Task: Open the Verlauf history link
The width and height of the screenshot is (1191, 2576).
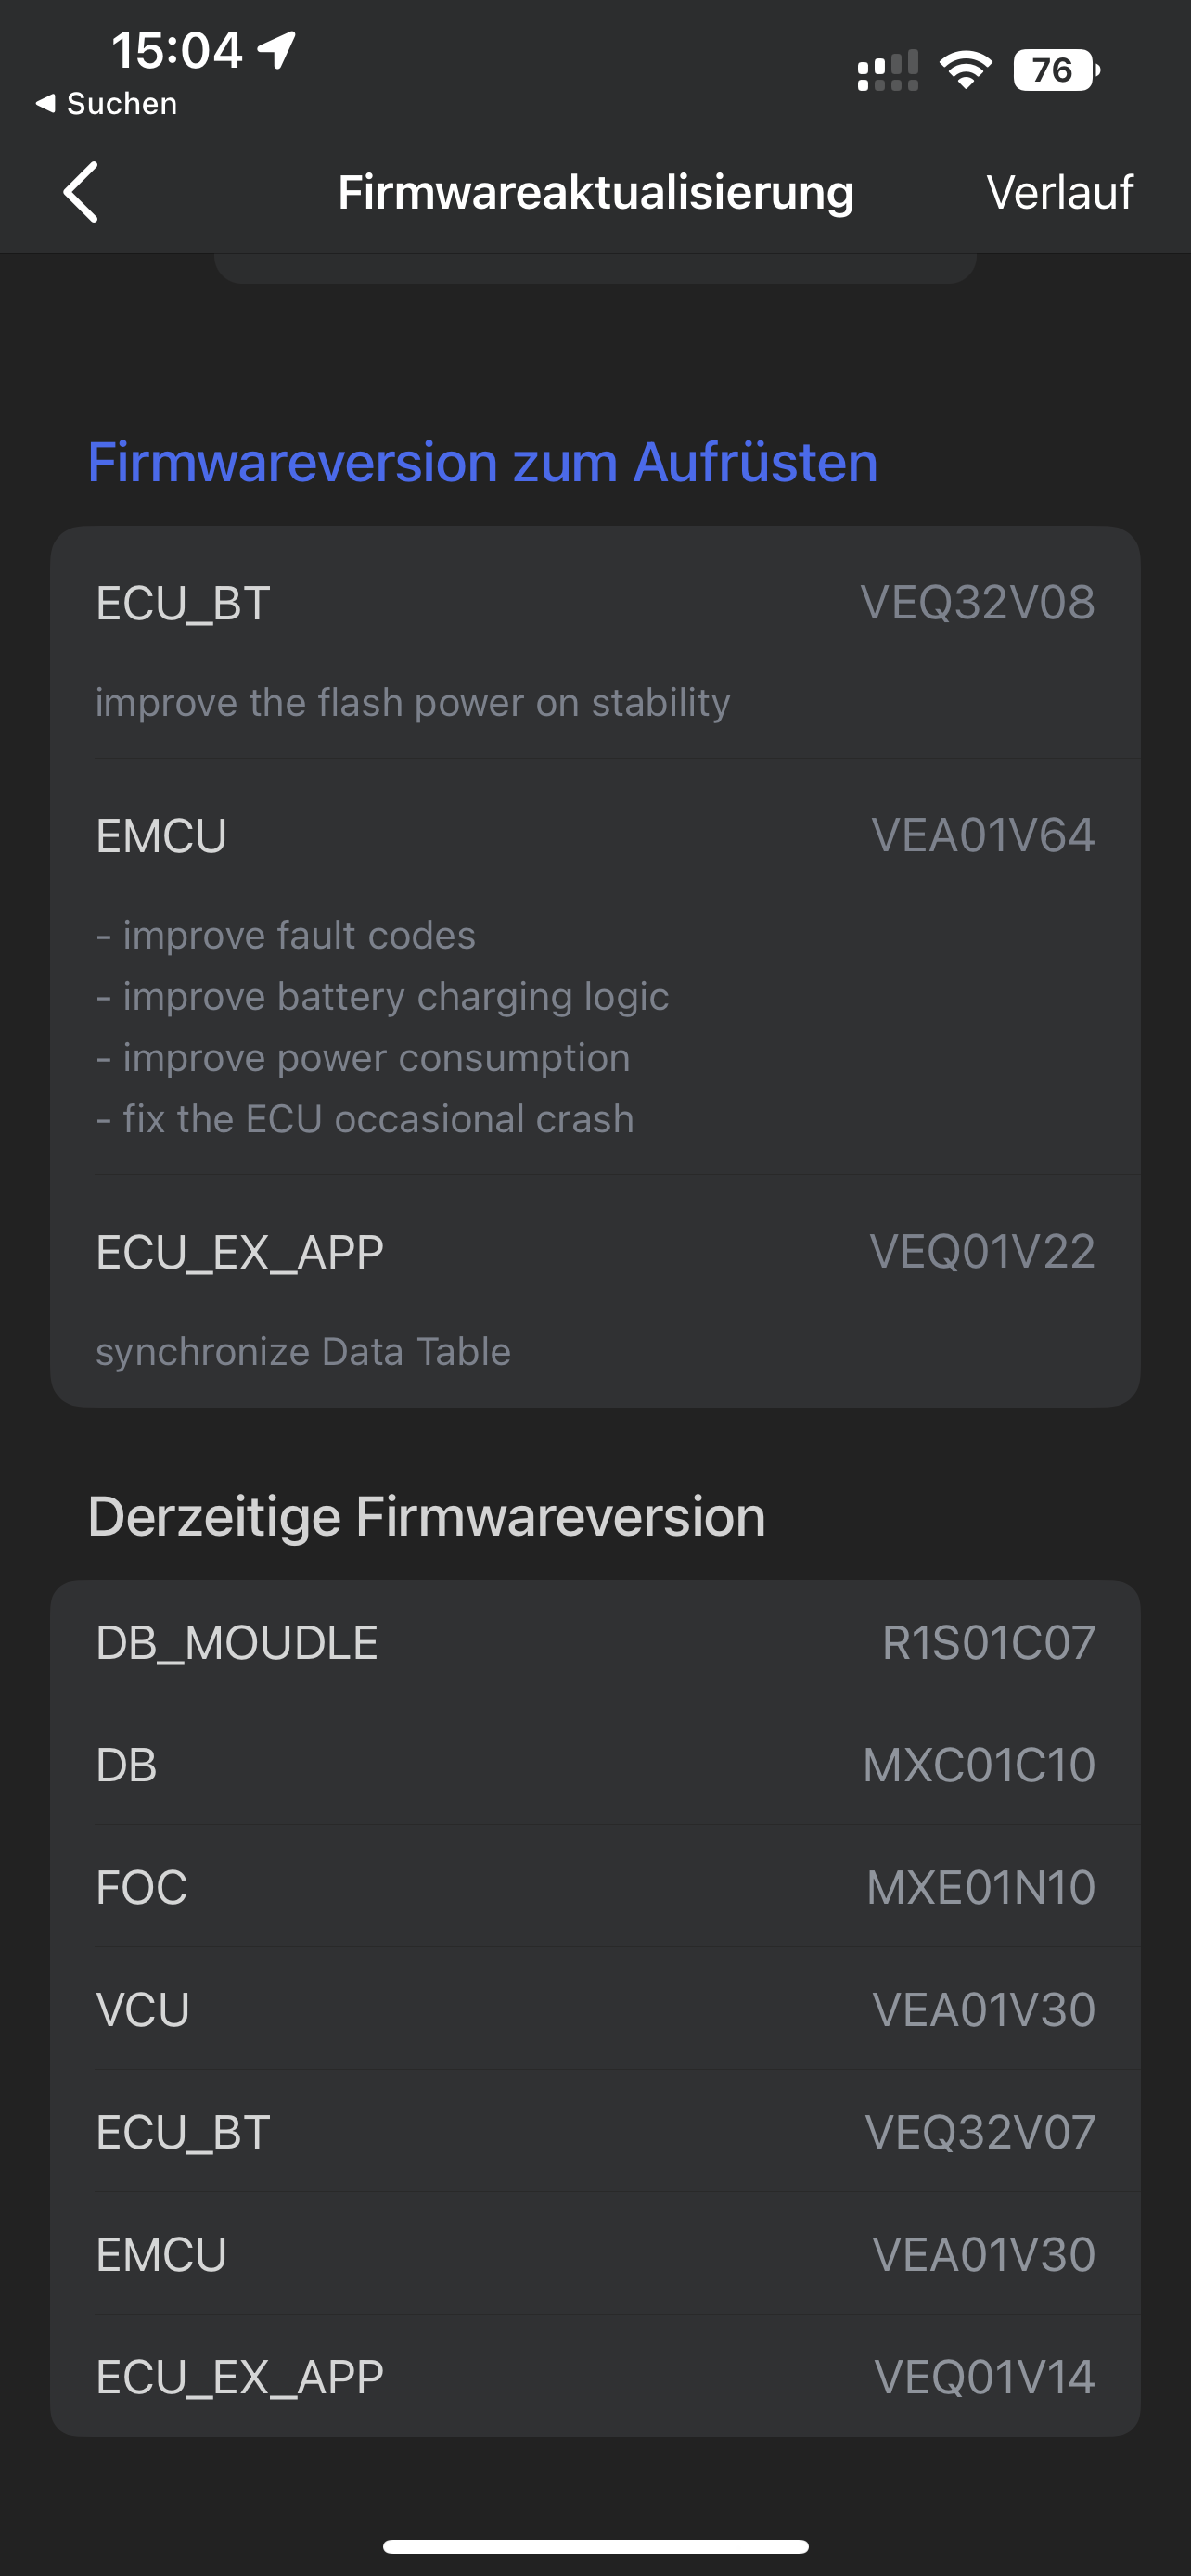Action: (1059, 192)
